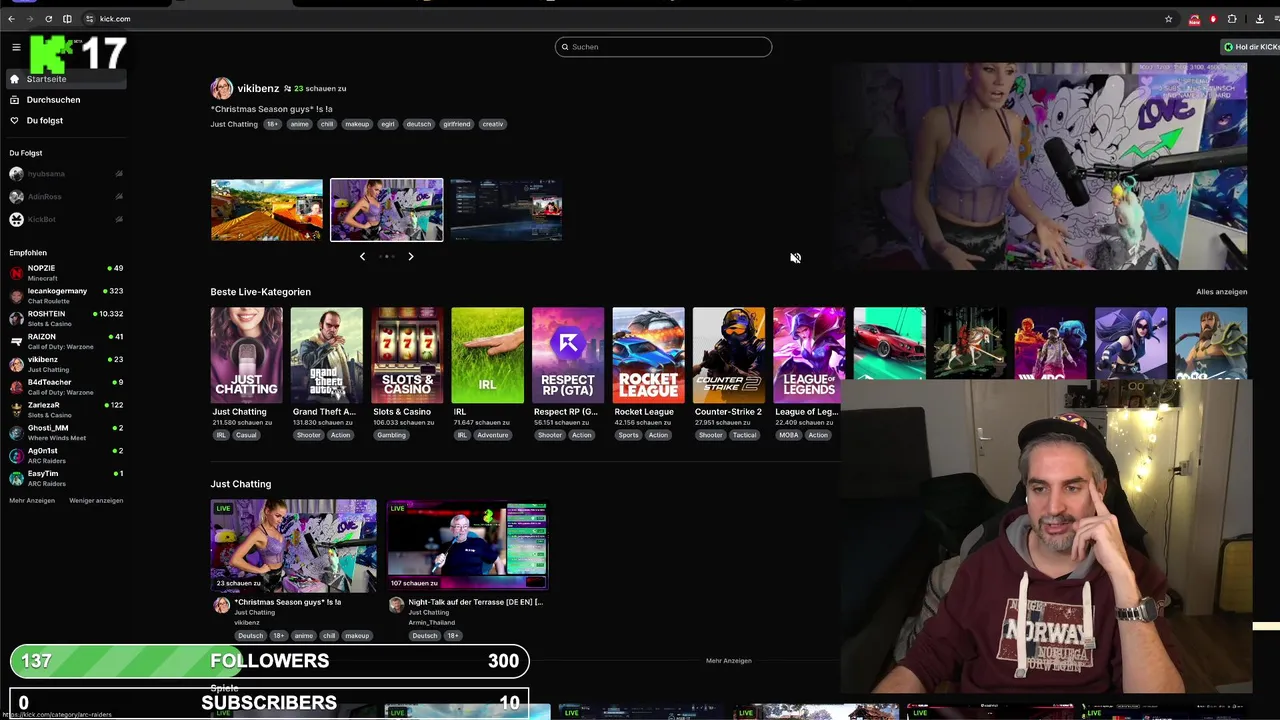Click the offline icon beside hyubsama

(119, 174)
